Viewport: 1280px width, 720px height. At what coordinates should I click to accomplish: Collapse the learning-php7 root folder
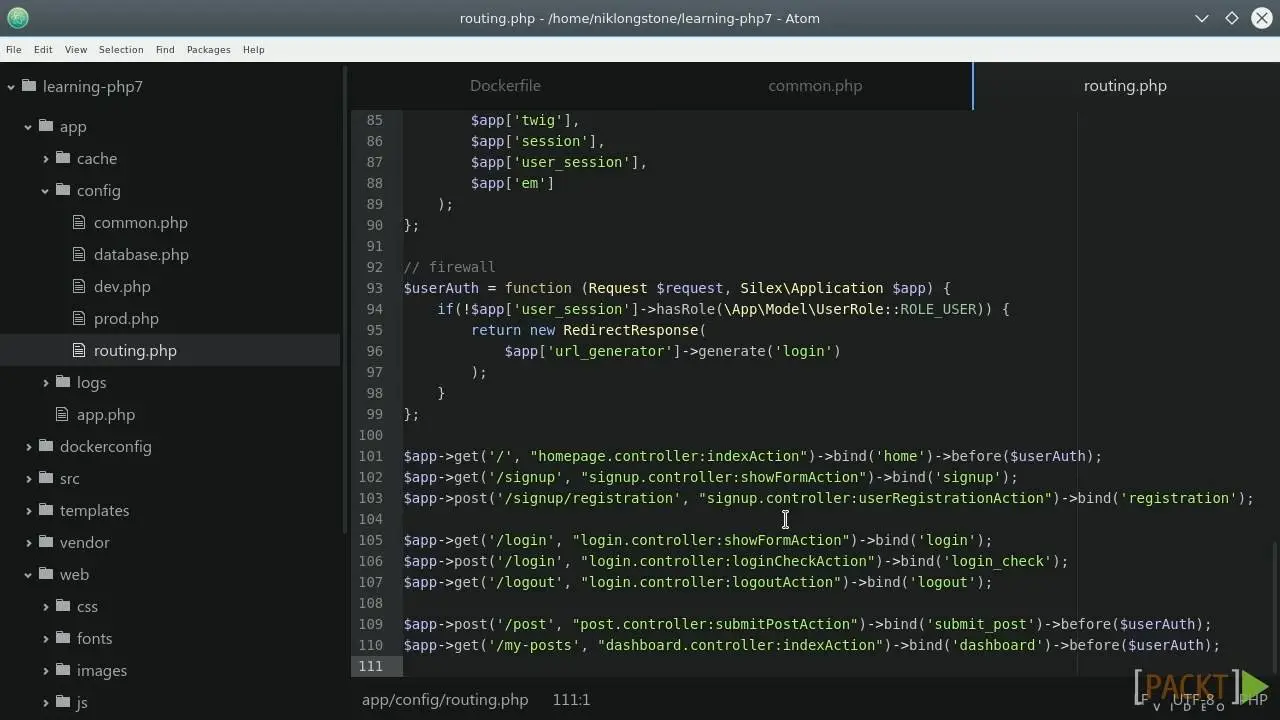11,86
